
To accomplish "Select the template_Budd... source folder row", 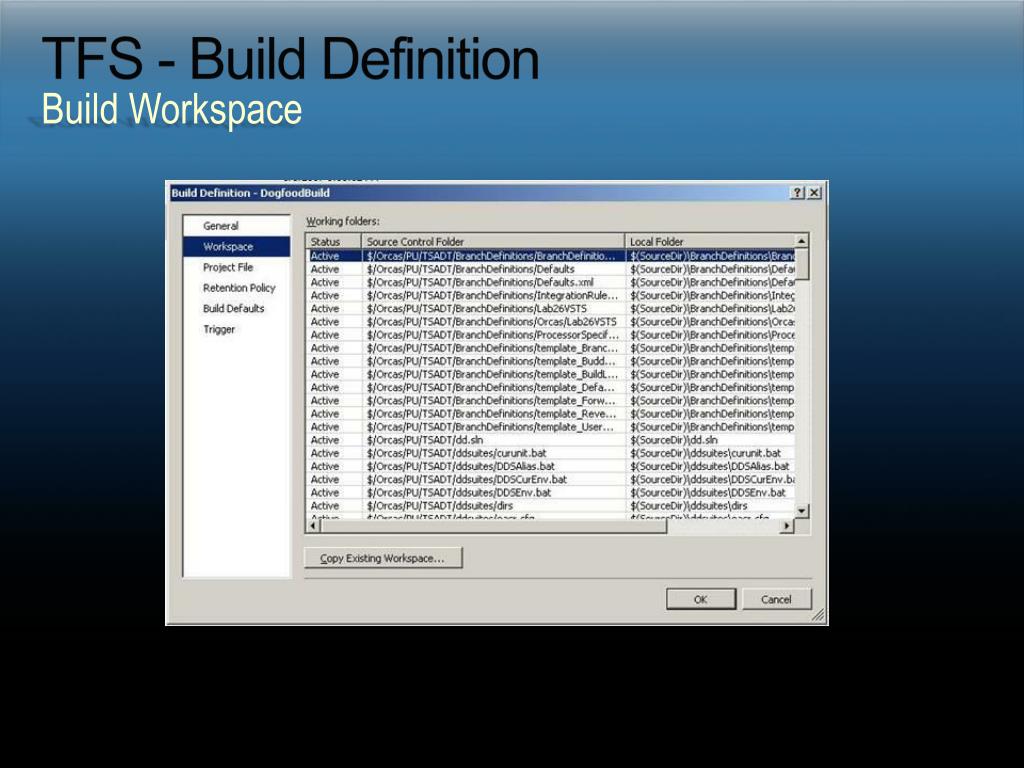I will click(551, 361).
